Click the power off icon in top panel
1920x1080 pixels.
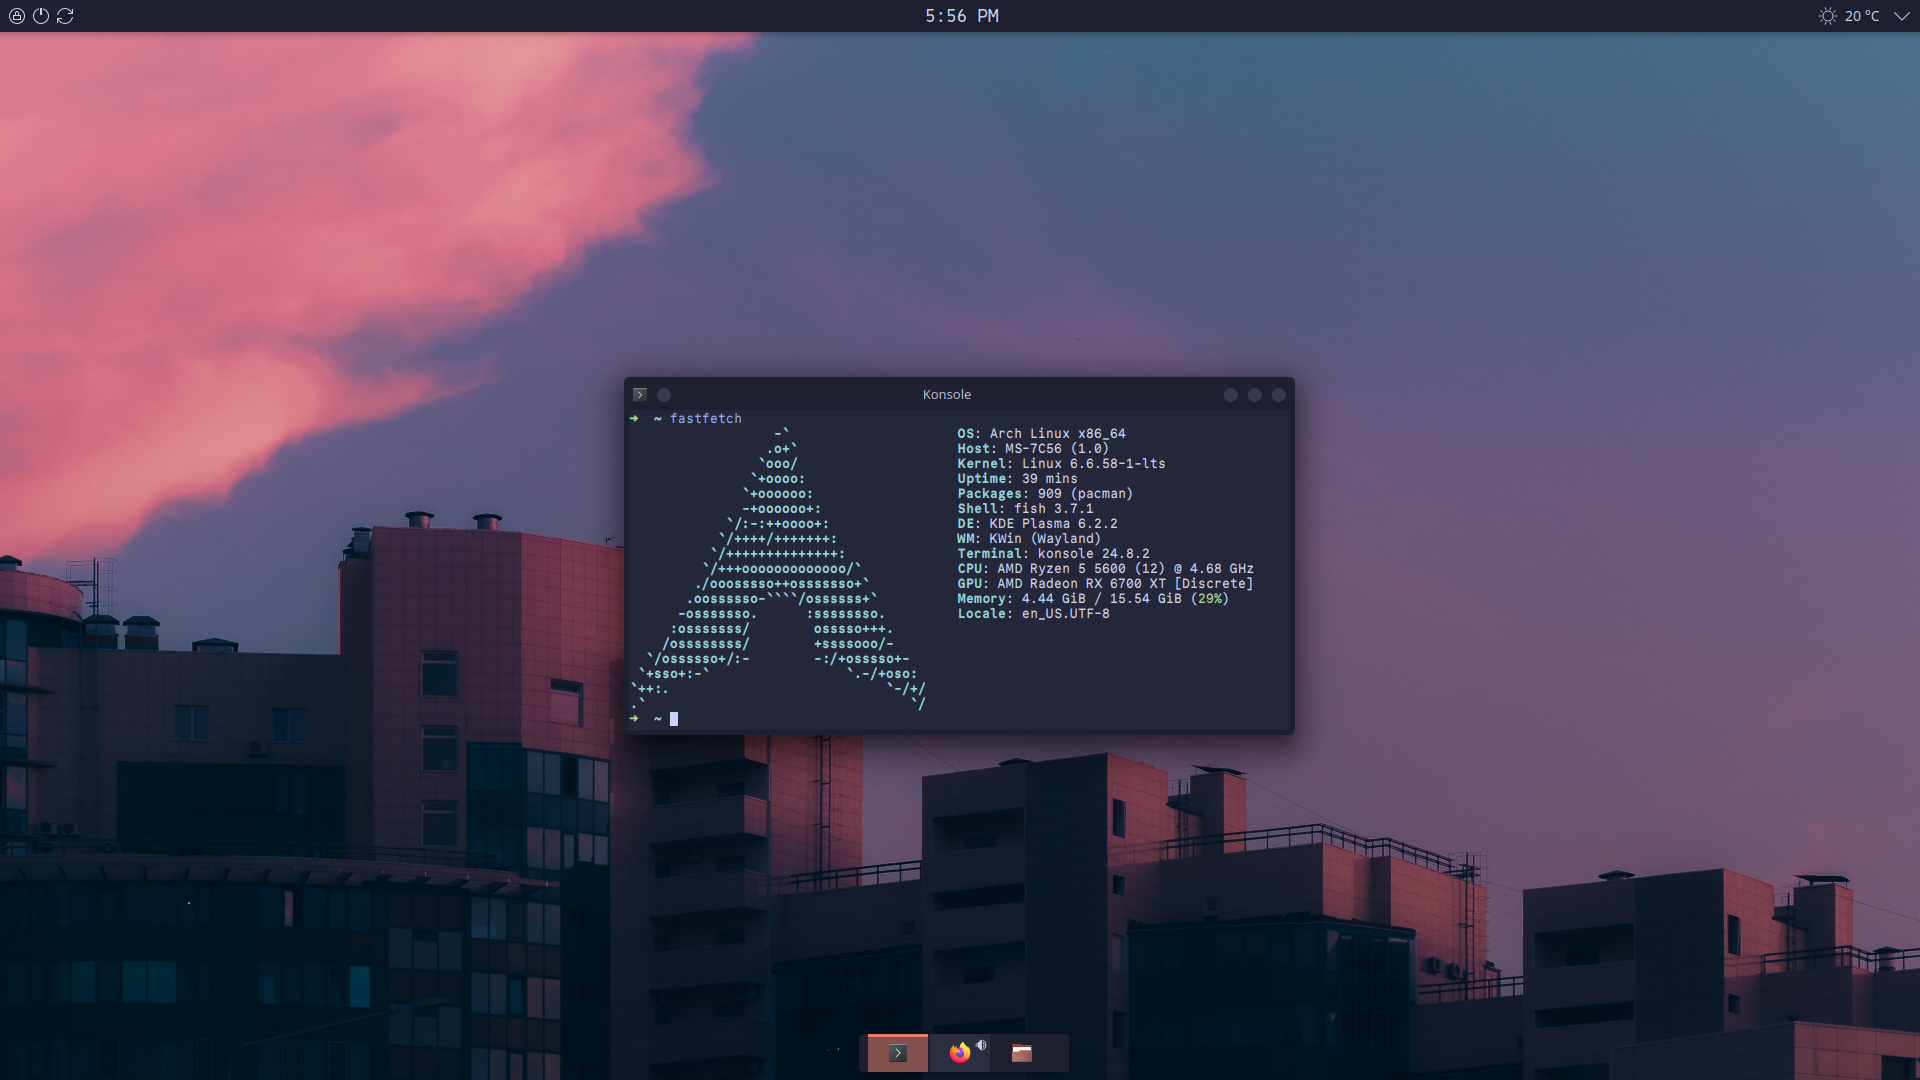point(41,16)
